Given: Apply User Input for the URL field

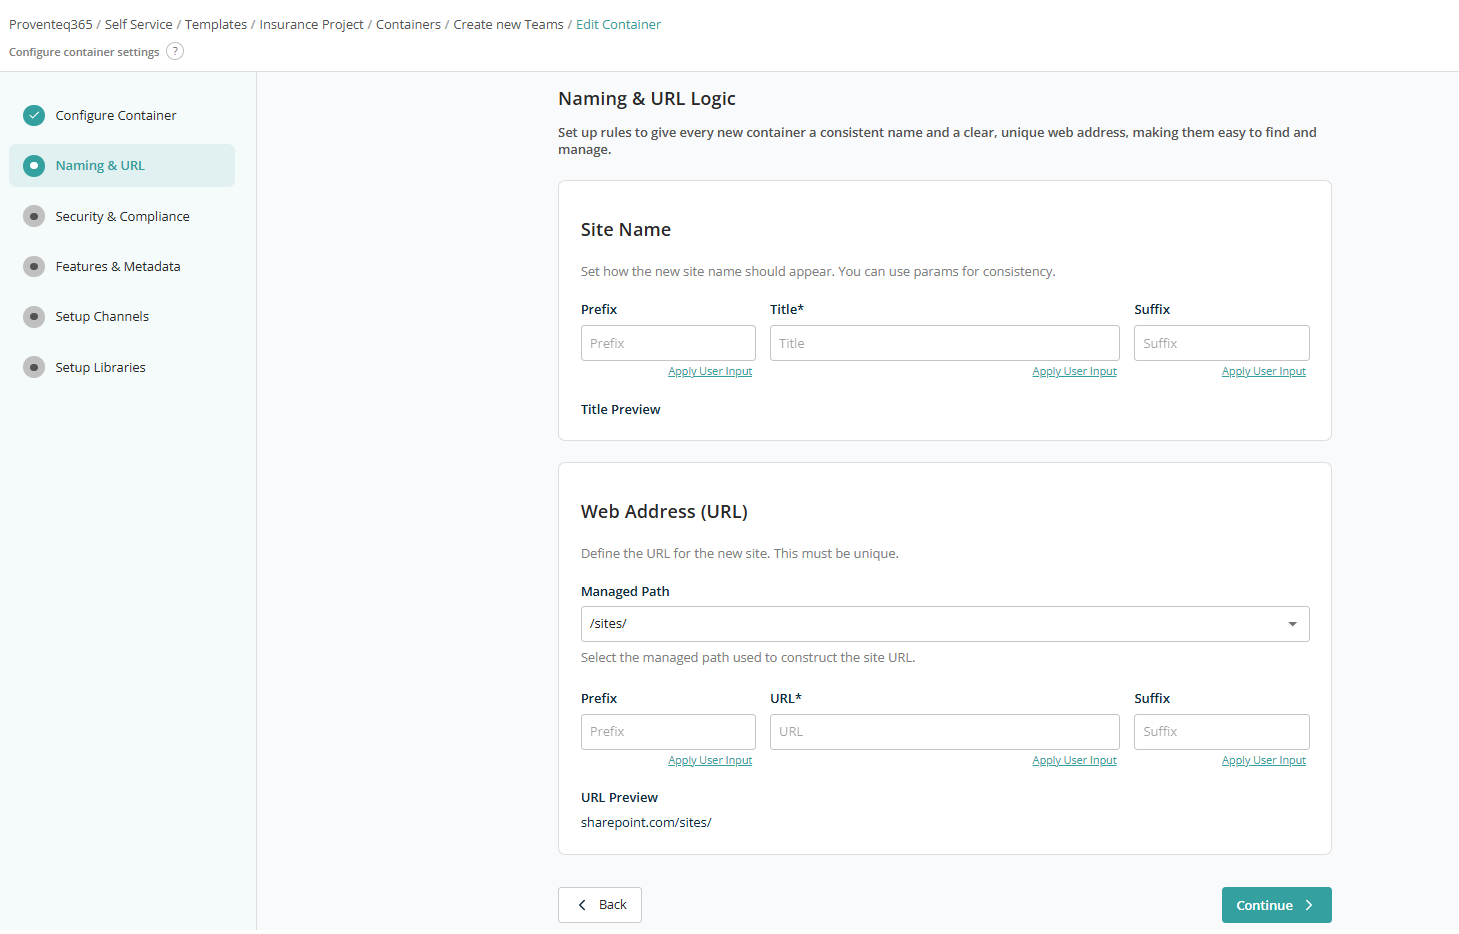Looking at the screenshot, I should [x=1074, y=761].
